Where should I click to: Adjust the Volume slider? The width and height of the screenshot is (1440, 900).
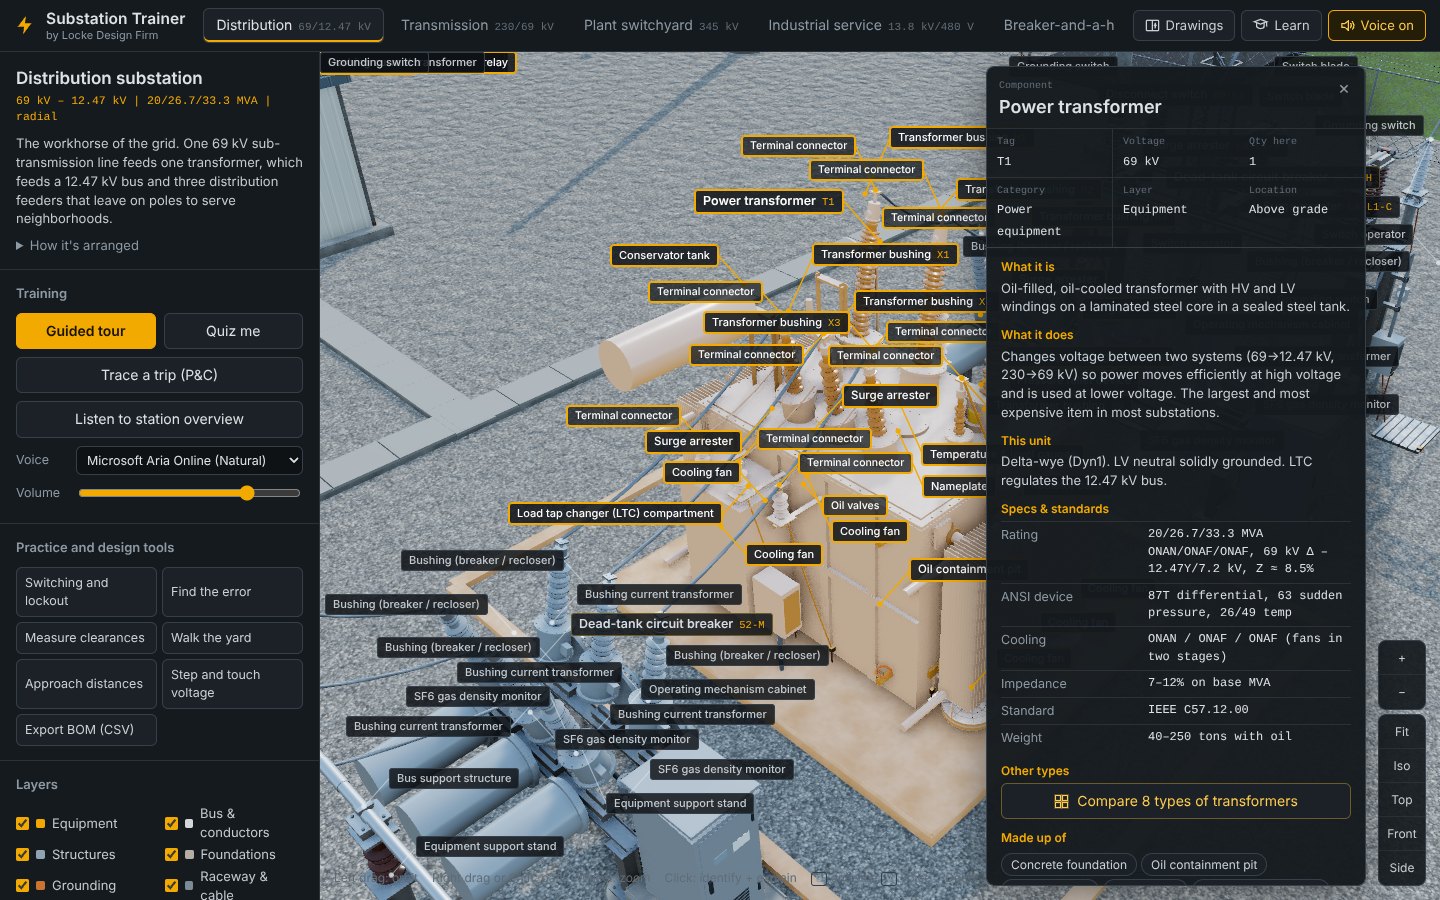coord(189,493)
